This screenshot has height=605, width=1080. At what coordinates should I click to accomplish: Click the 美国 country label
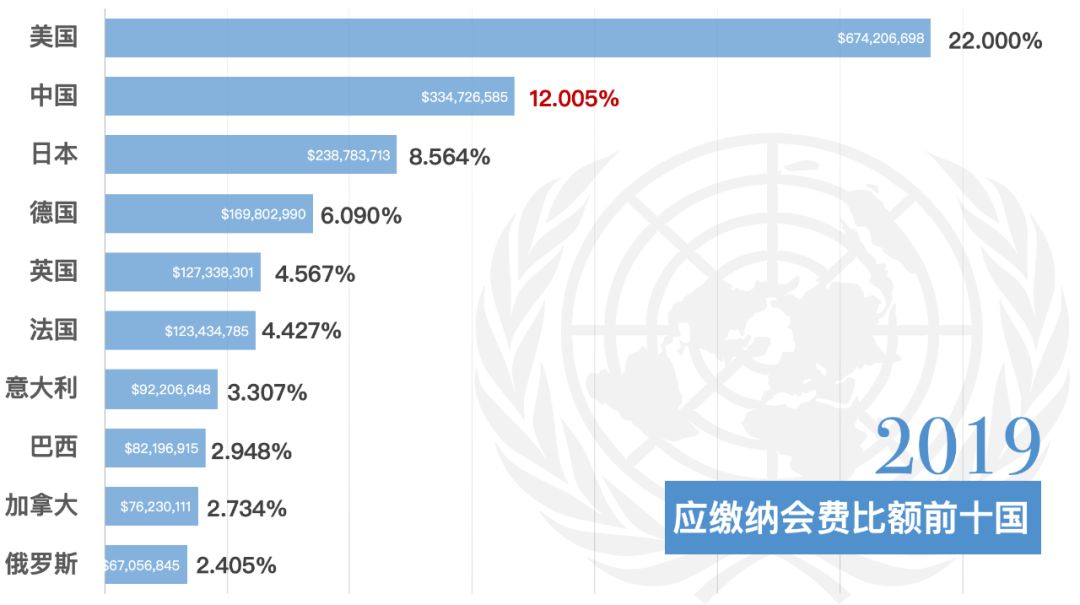tap(54, 39)
